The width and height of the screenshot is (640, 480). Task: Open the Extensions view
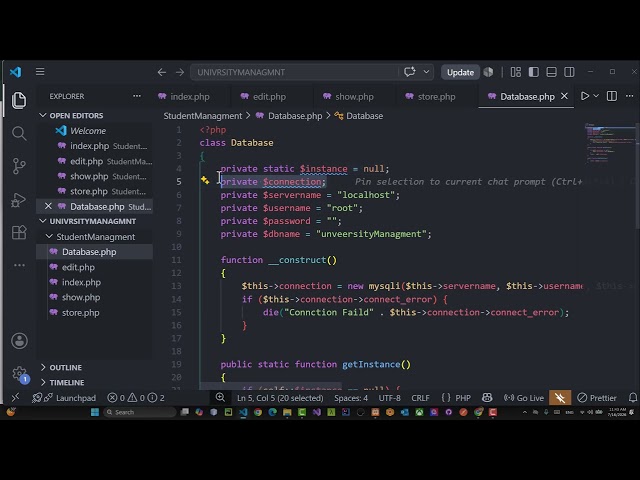click(x=19, y=233)
